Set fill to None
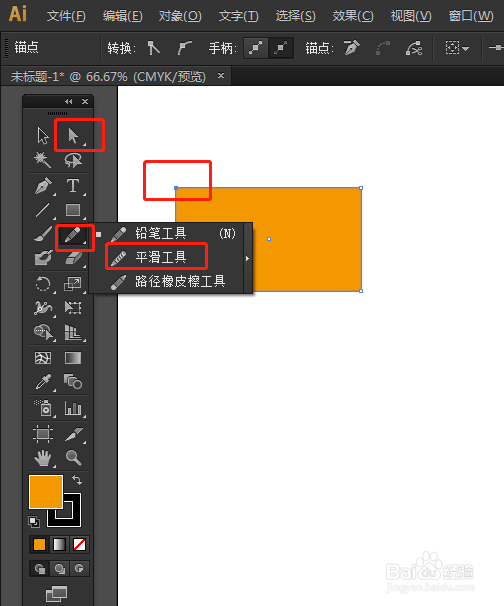Screen dimensions: 504x606 pyautogui.click(x=80, y=545)
